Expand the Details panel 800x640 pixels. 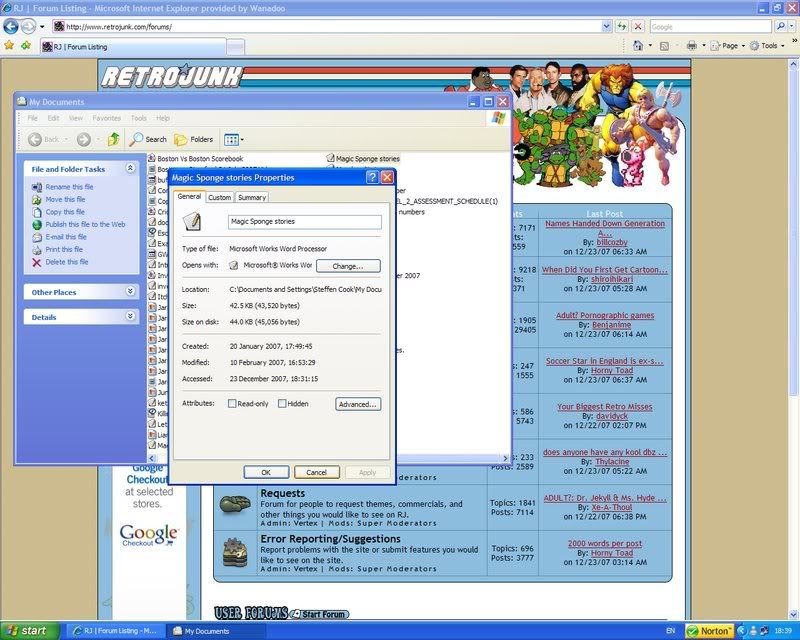click(x=130, y=316)
